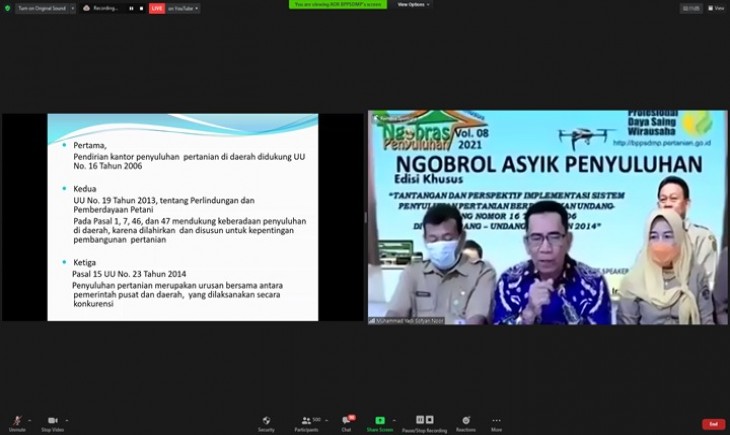Image resolution: width=730 pixels, height=435 pixels.
Task: Open the View layout button
Action: (x=716, y=8)
